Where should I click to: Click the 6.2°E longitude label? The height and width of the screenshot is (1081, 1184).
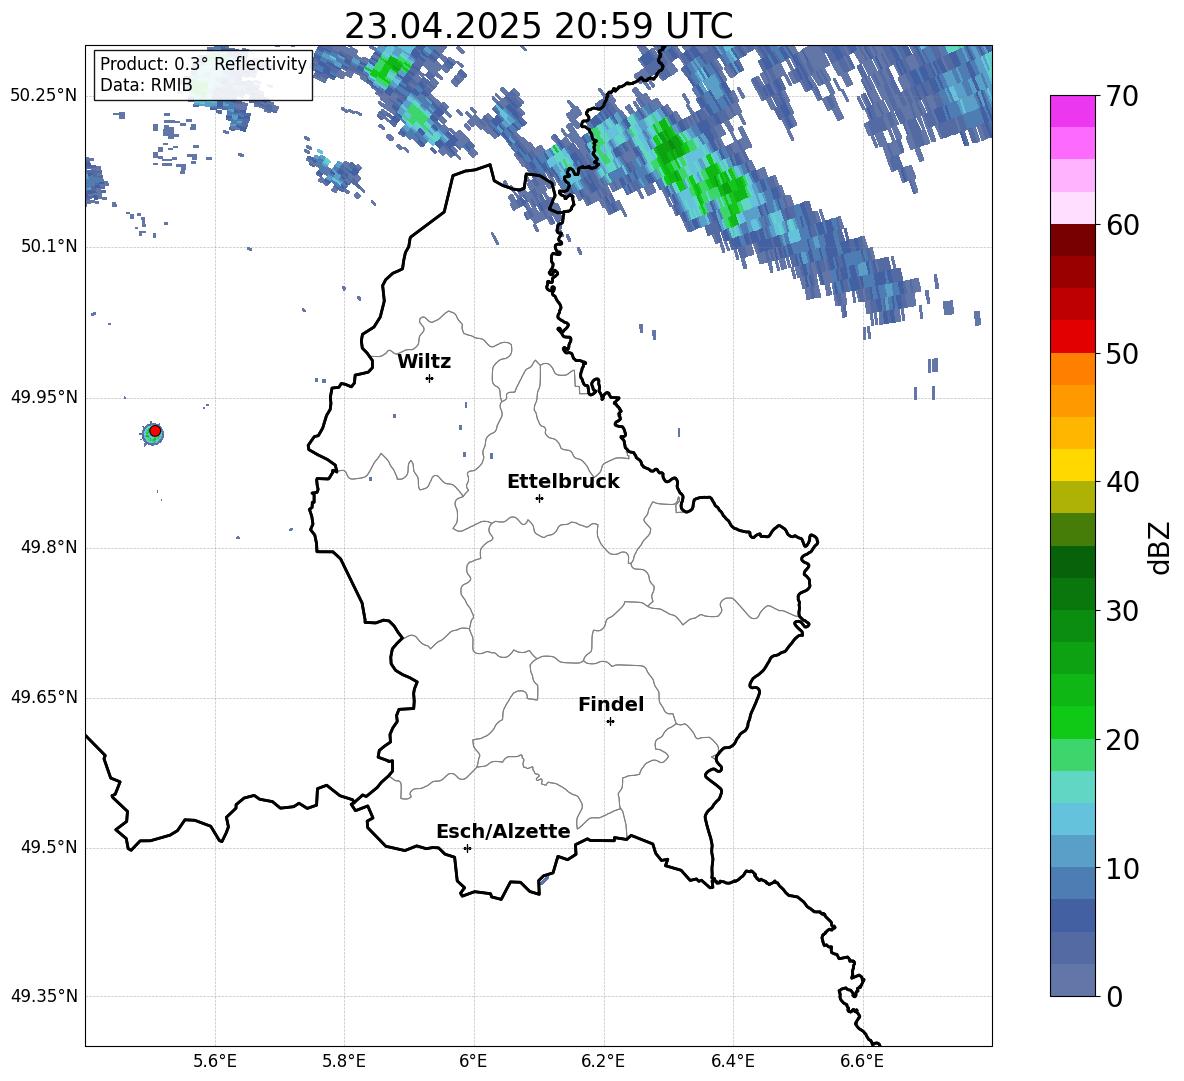(603, 1061)
